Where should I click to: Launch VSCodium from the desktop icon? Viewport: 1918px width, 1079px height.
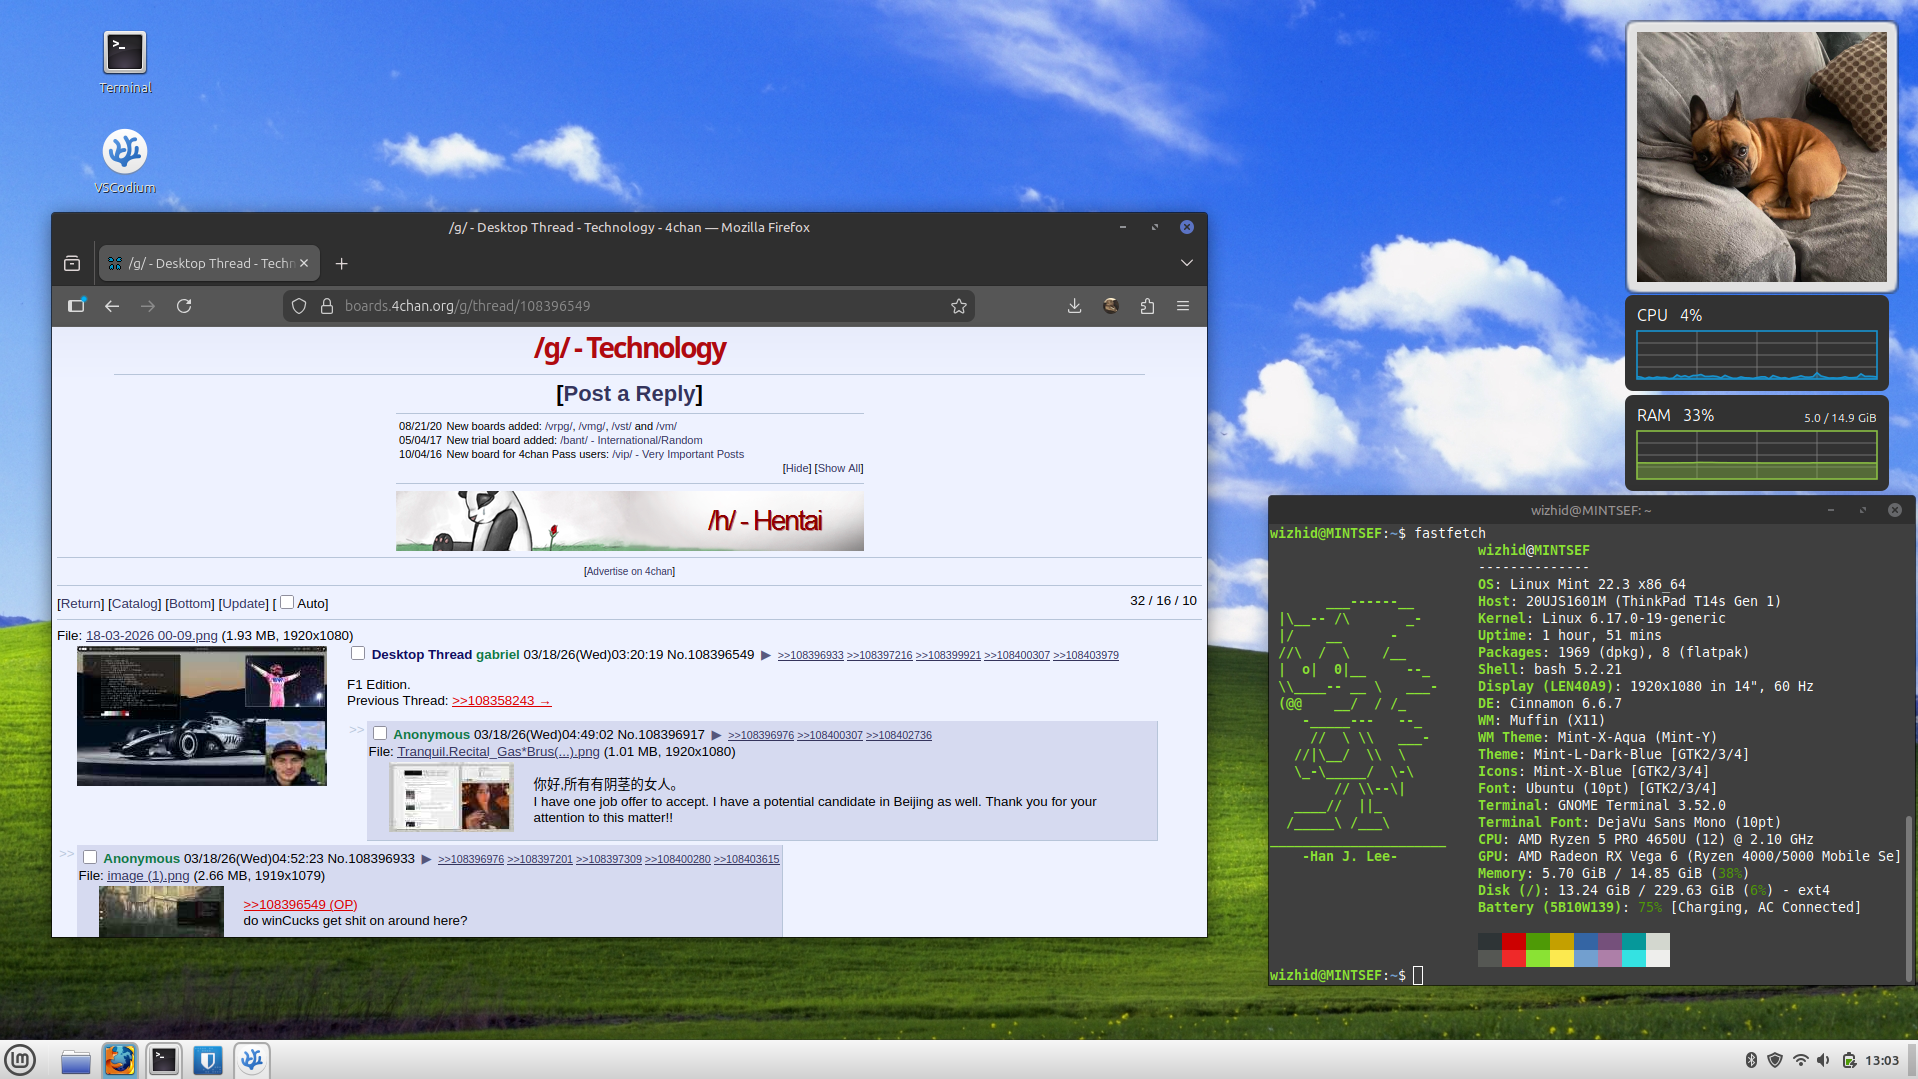click(125, 161)
